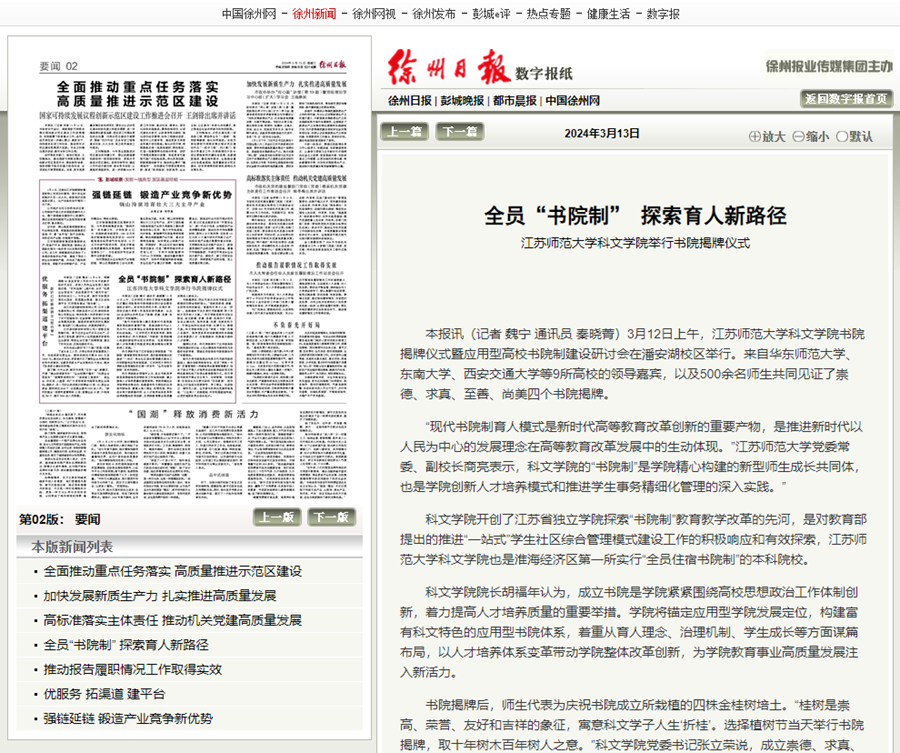Switch to 都市晨报 newspaper tab
900x753 pixels.
[x=514, y=101]
